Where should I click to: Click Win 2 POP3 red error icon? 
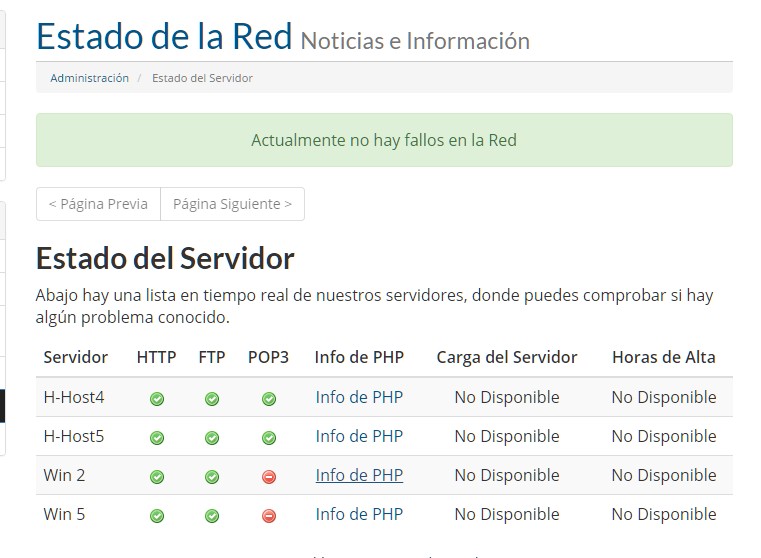[x=268, y=477]
